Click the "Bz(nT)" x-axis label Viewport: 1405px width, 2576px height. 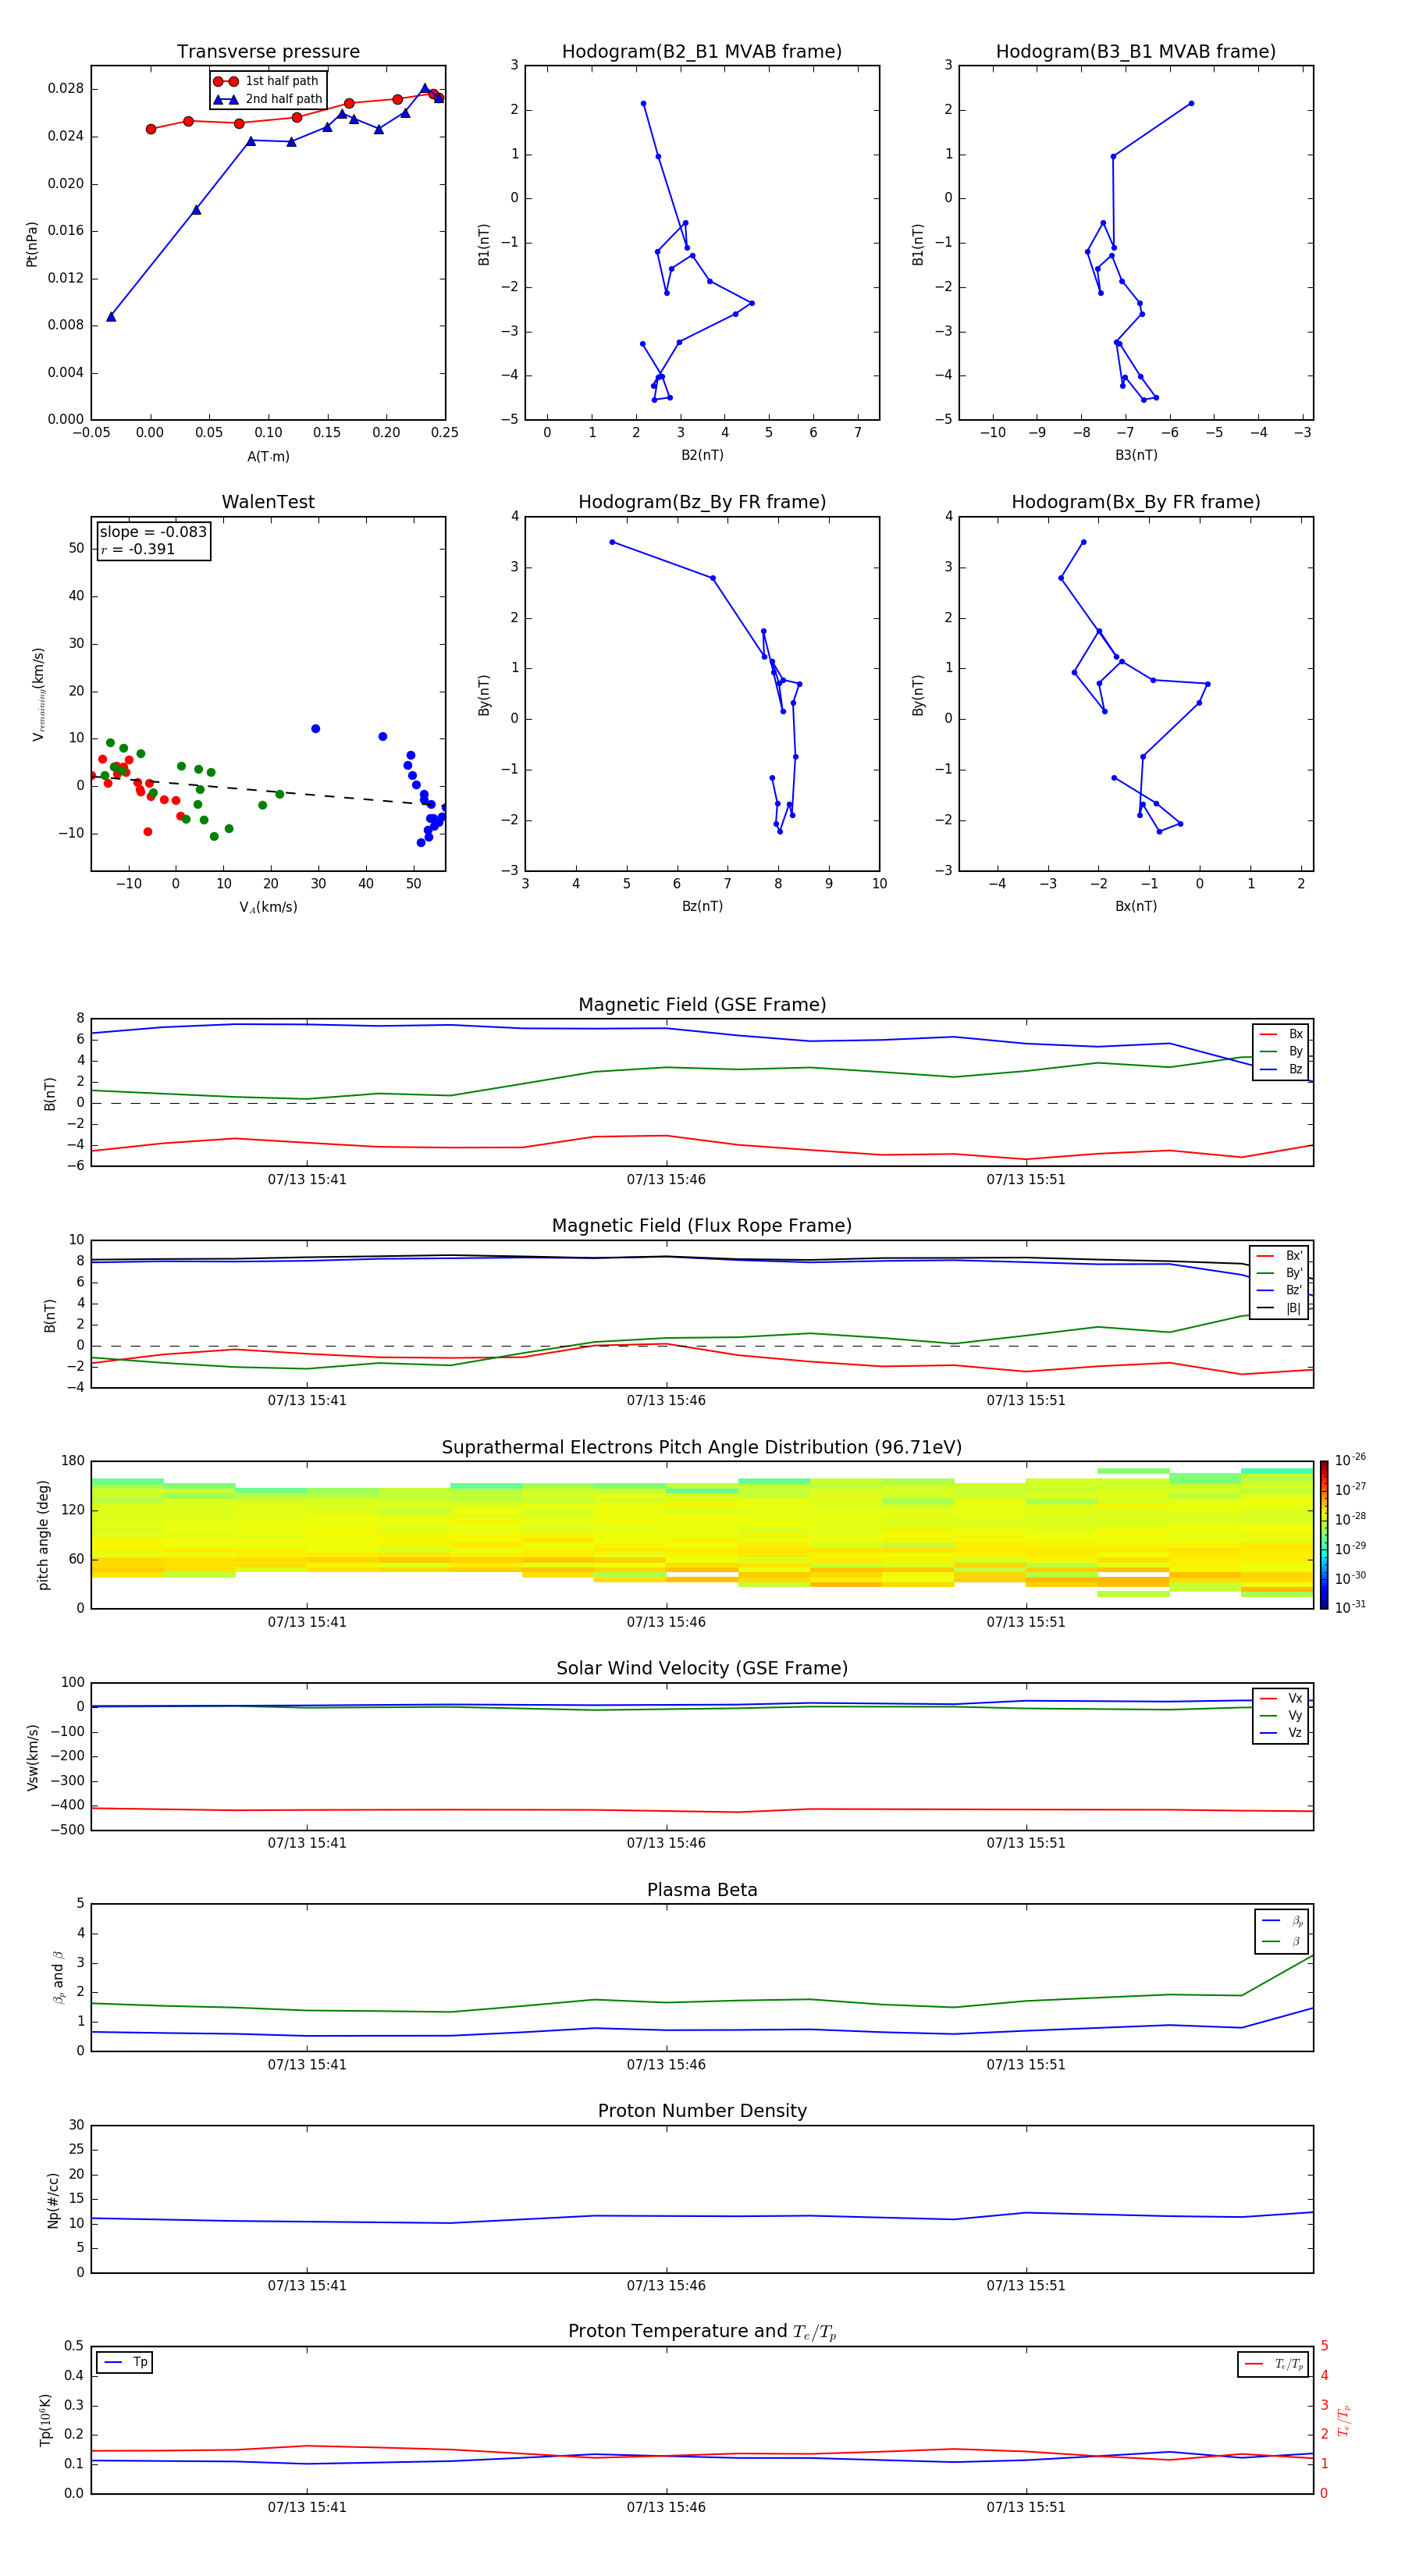702,906
